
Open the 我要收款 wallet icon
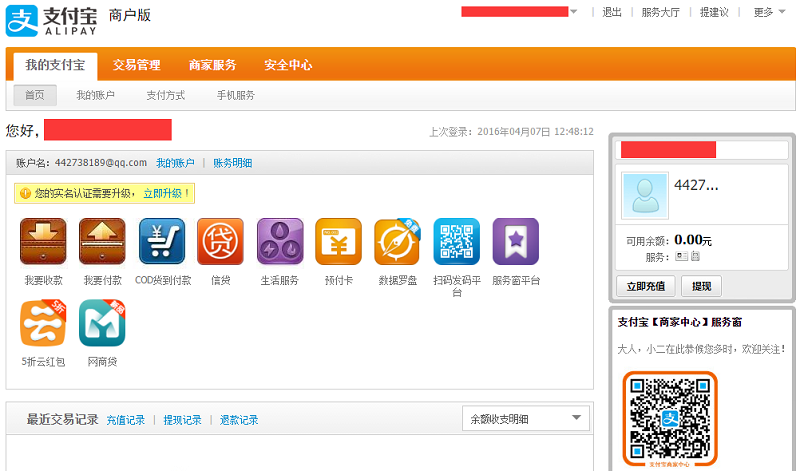tap(43, 241)
